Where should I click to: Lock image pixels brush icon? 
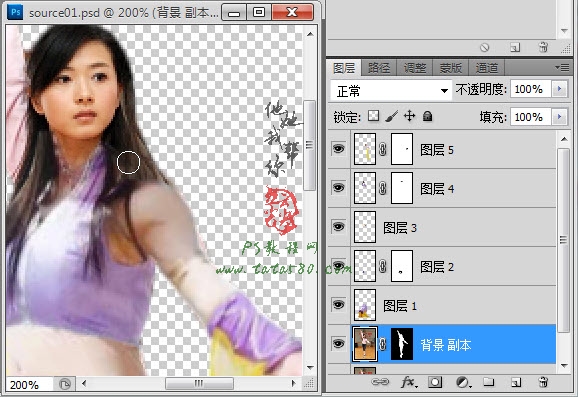[391, 116]
